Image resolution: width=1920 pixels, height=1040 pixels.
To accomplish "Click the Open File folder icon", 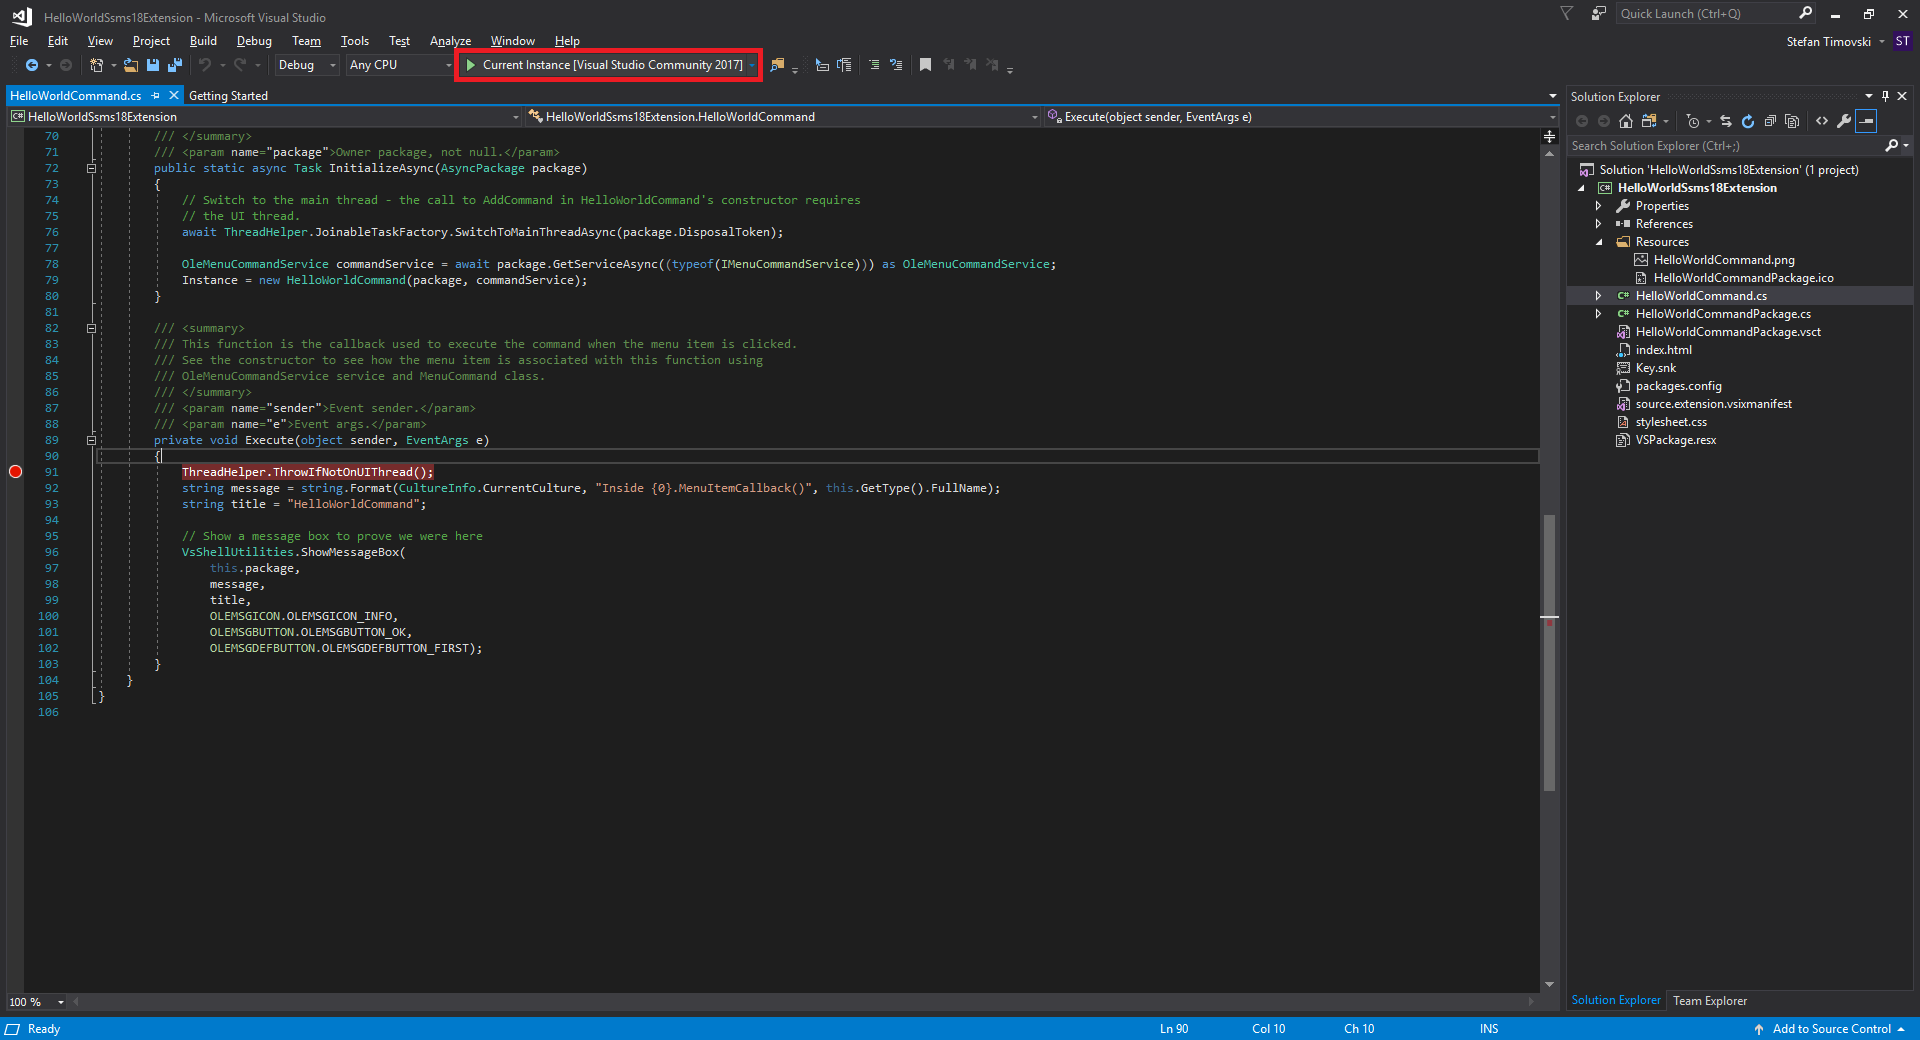I will [131, 65].
